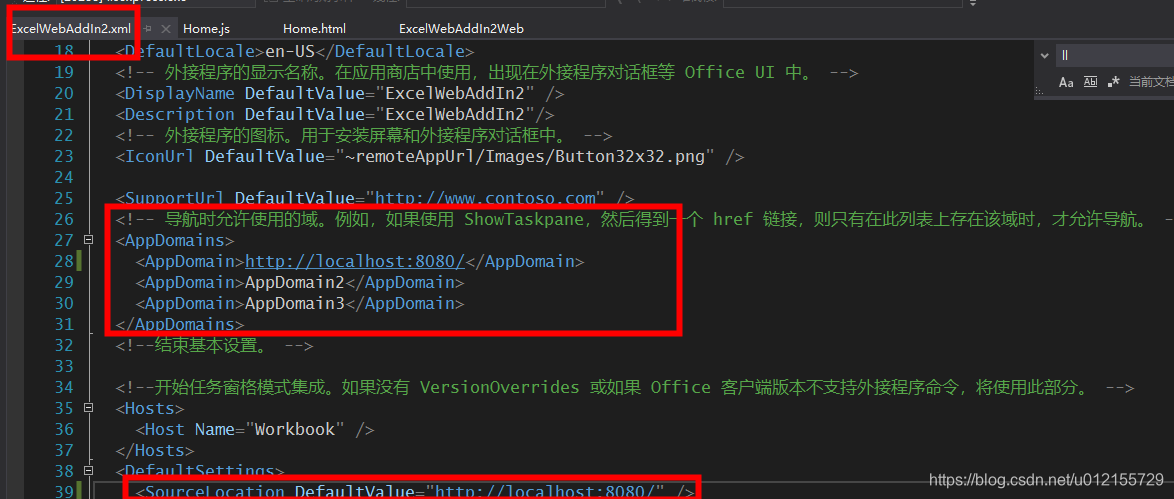Open the Home.js tab

206,28
